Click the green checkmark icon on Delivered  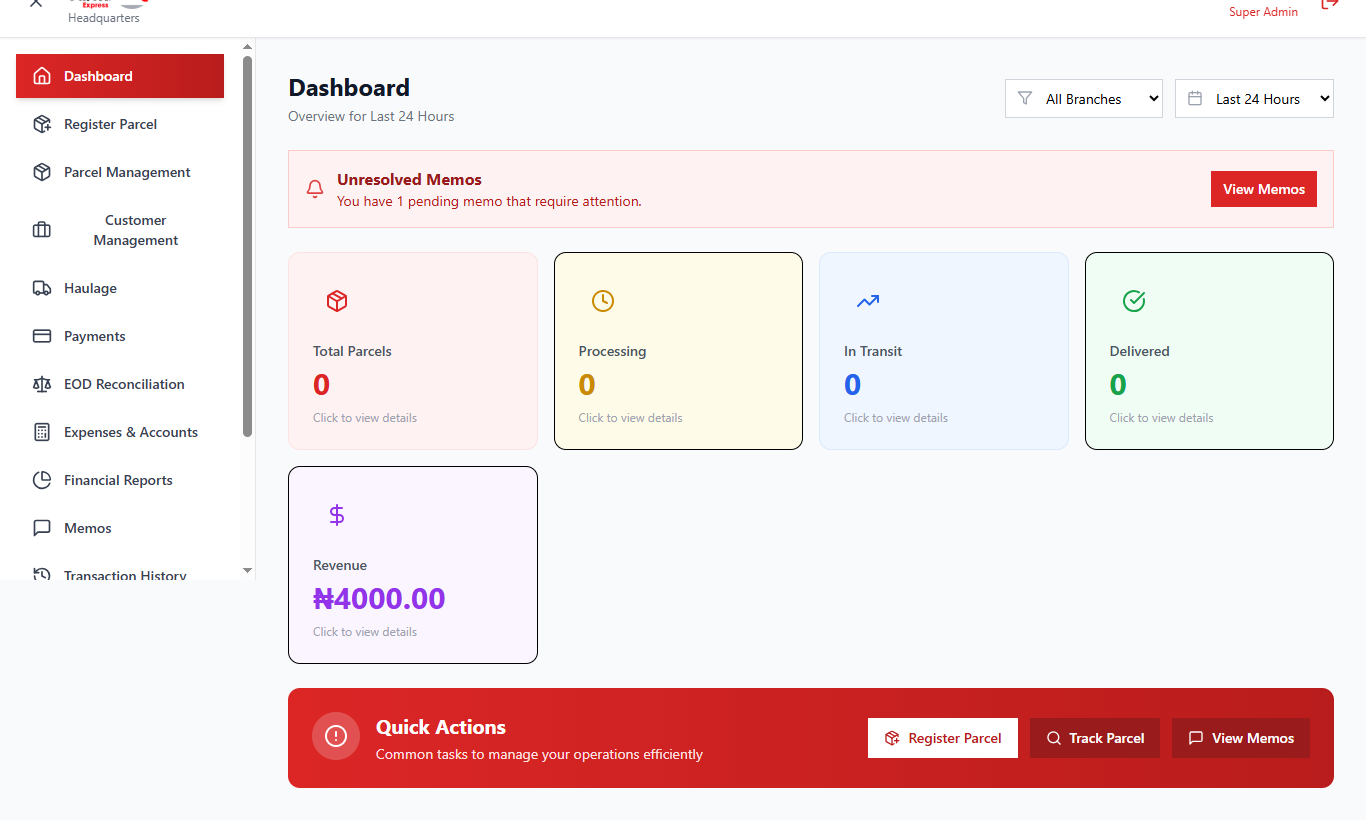click(1133, 301)
